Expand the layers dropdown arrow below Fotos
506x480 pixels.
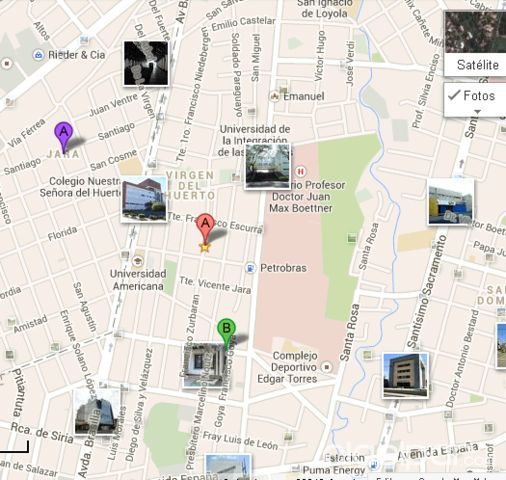pos(478,112)
